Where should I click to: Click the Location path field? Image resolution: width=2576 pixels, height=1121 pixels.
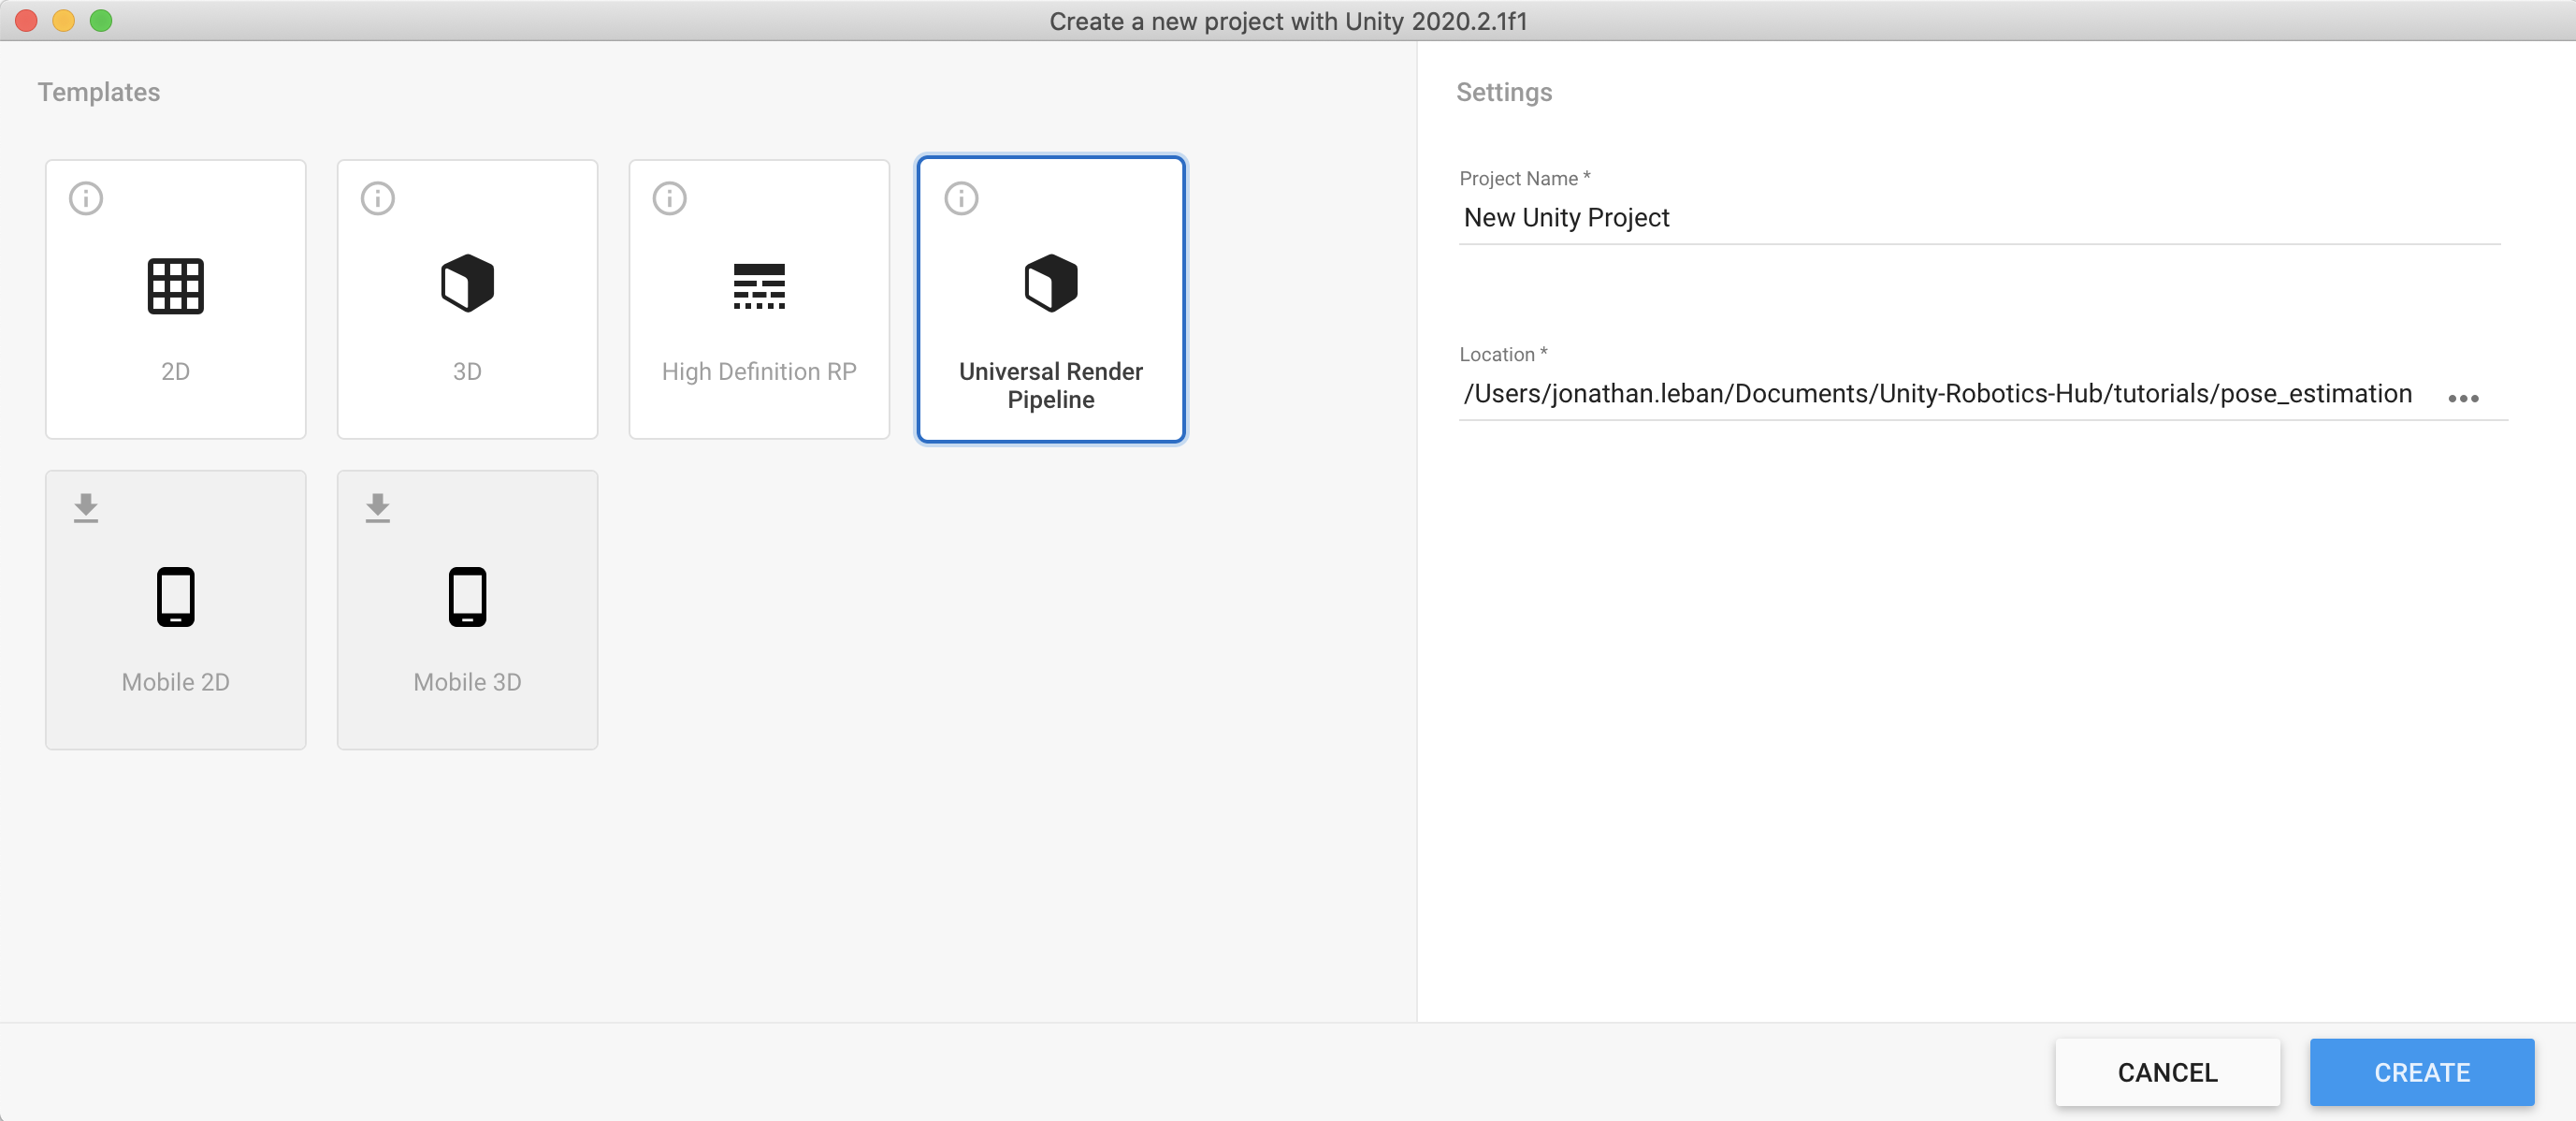pyautogui.click(x=1938, y=394)
